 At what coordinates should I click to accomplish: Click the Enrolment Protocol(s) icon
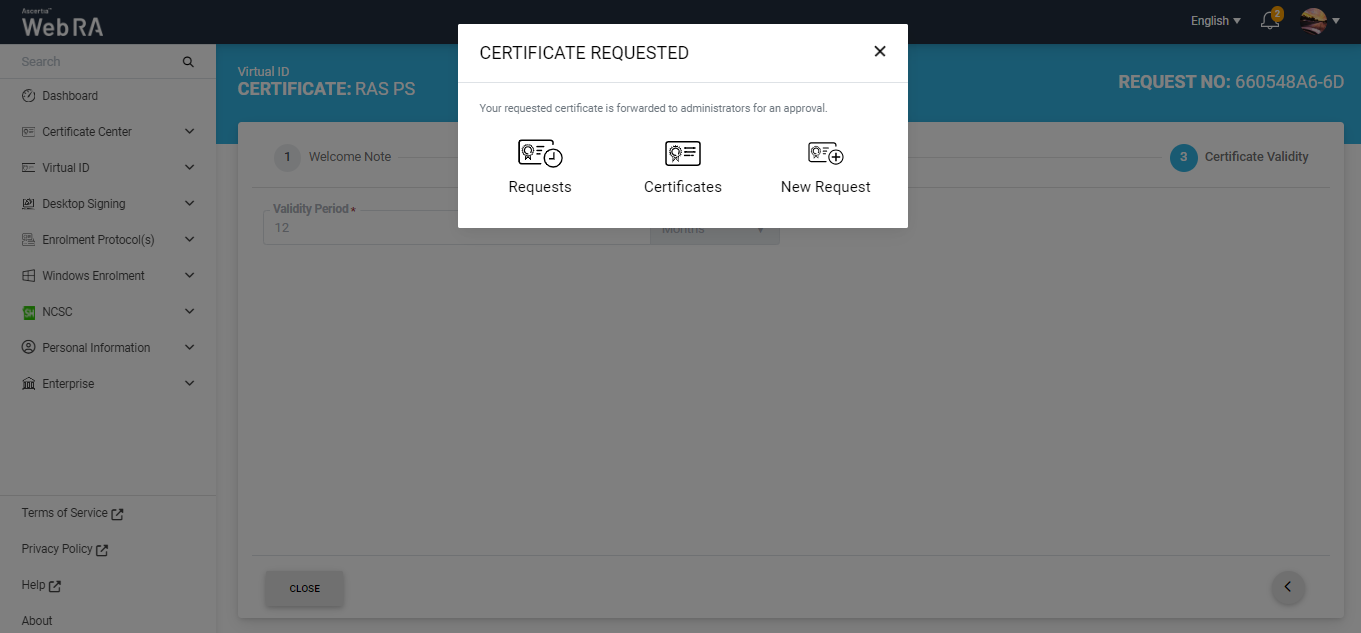(x=28, y=240)
